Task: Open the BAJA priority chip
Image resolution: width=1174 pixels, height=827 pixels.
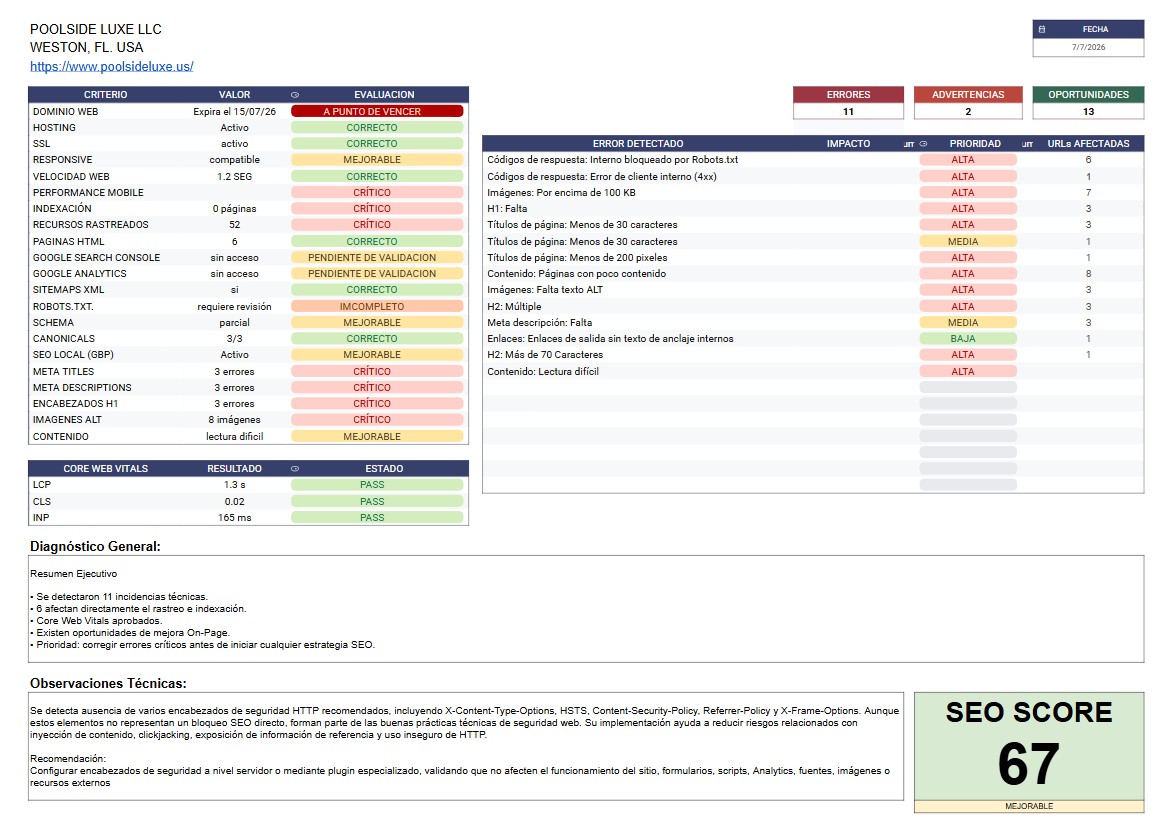Action: [x=968, y=339]
